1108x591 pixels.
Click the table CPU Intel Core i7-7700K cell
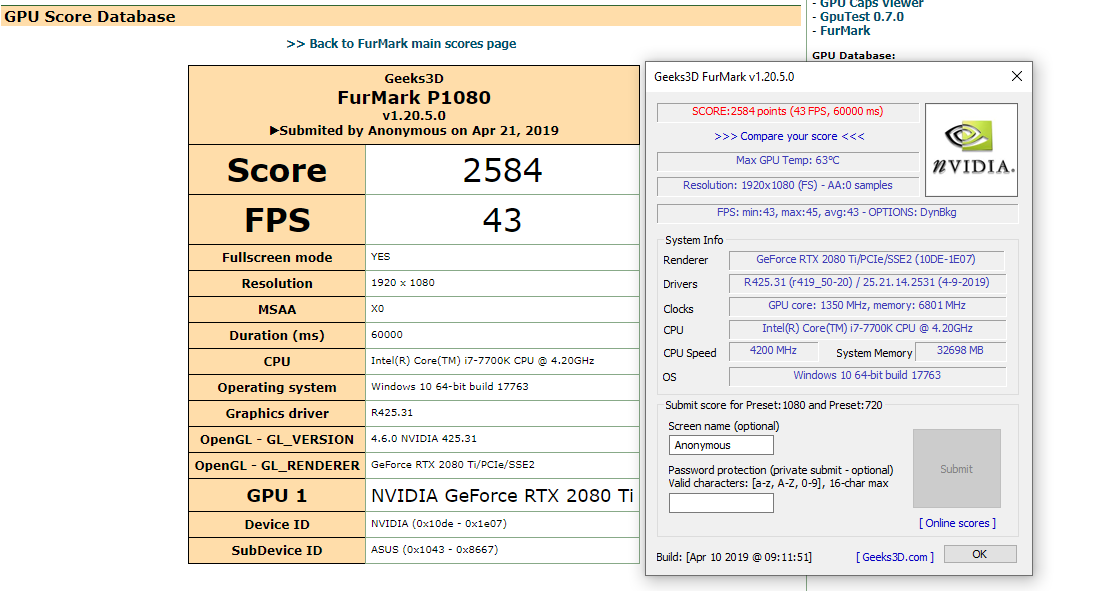click(x=502, y=361)
